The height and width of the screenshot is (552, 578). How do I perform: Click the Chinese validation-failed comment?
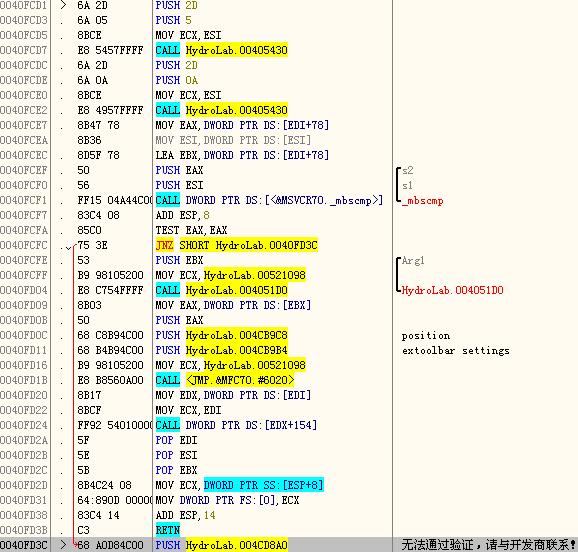pos(489,545)
